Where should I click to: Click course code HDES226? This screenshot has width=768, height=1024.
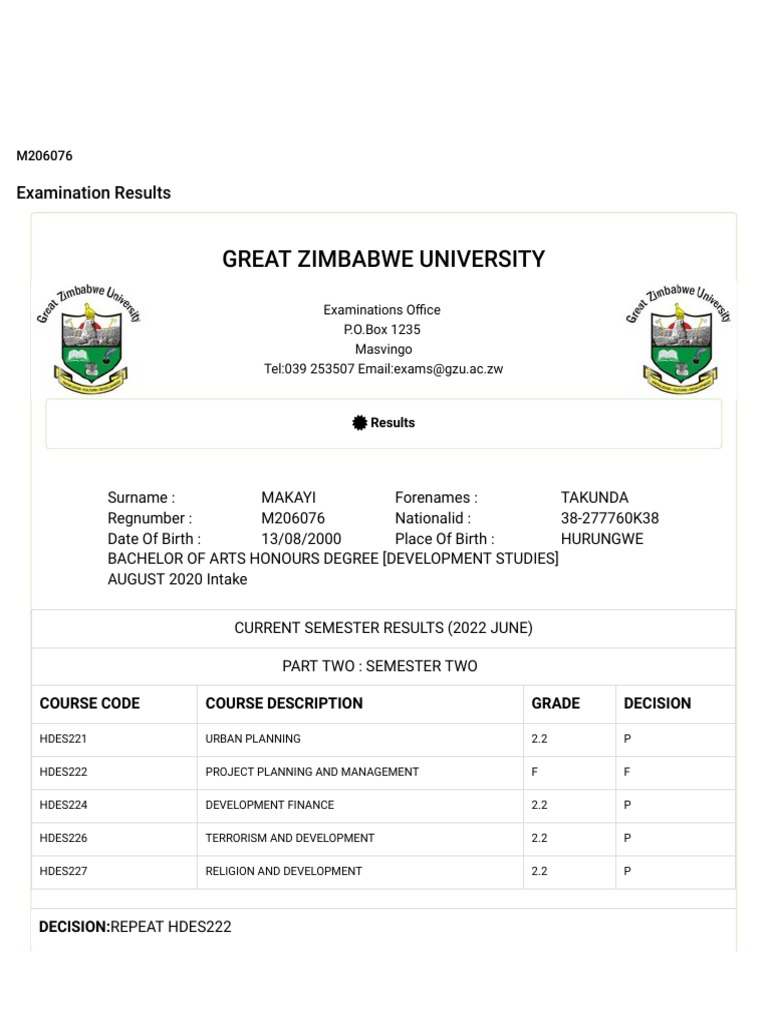63,838
